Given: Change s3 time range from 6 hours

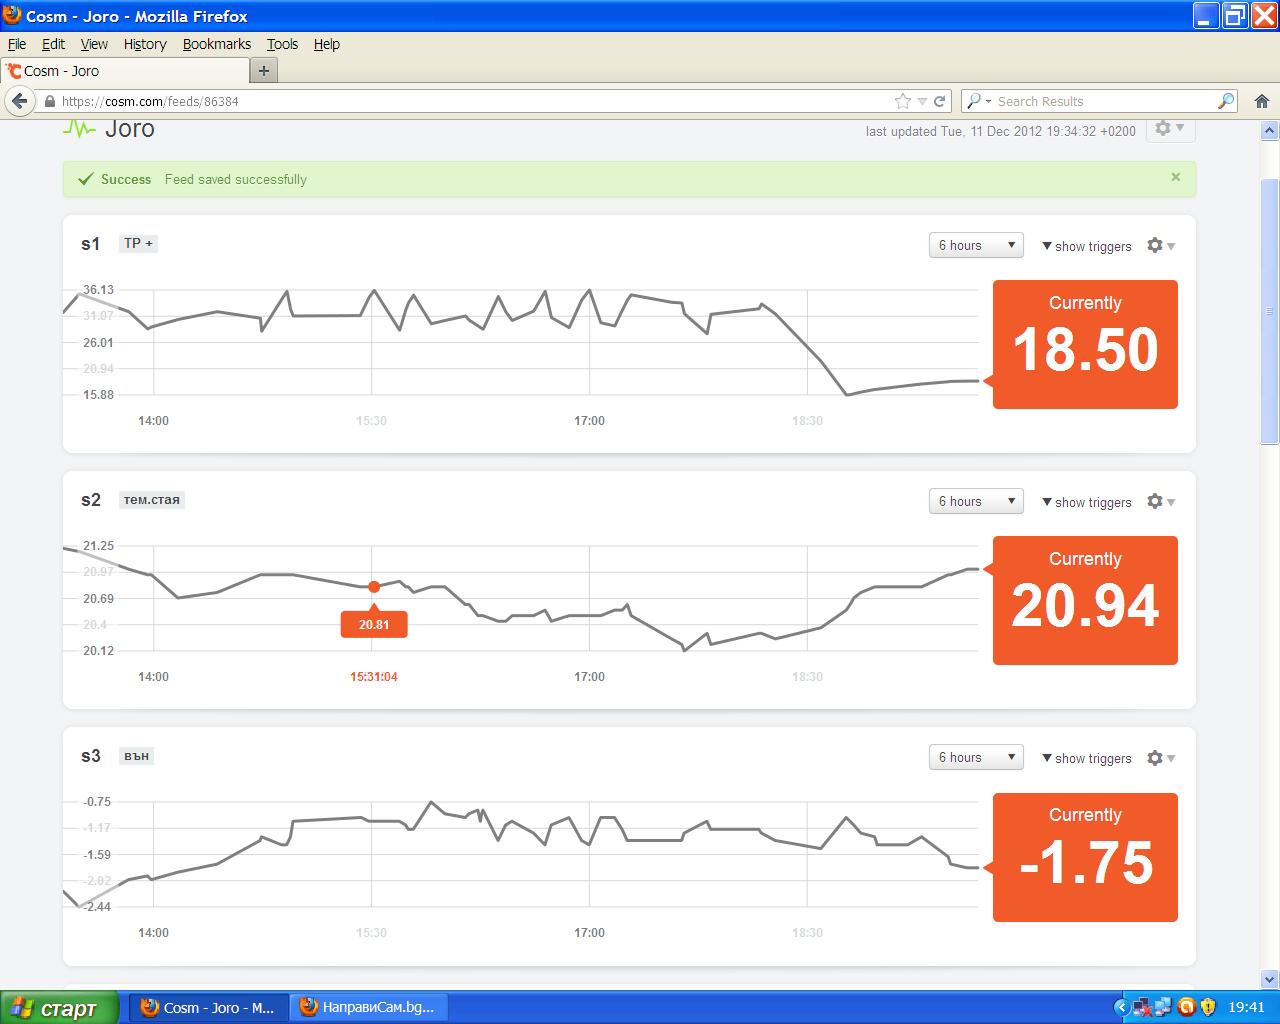Looking at the screenshot, I should point(976,757).
